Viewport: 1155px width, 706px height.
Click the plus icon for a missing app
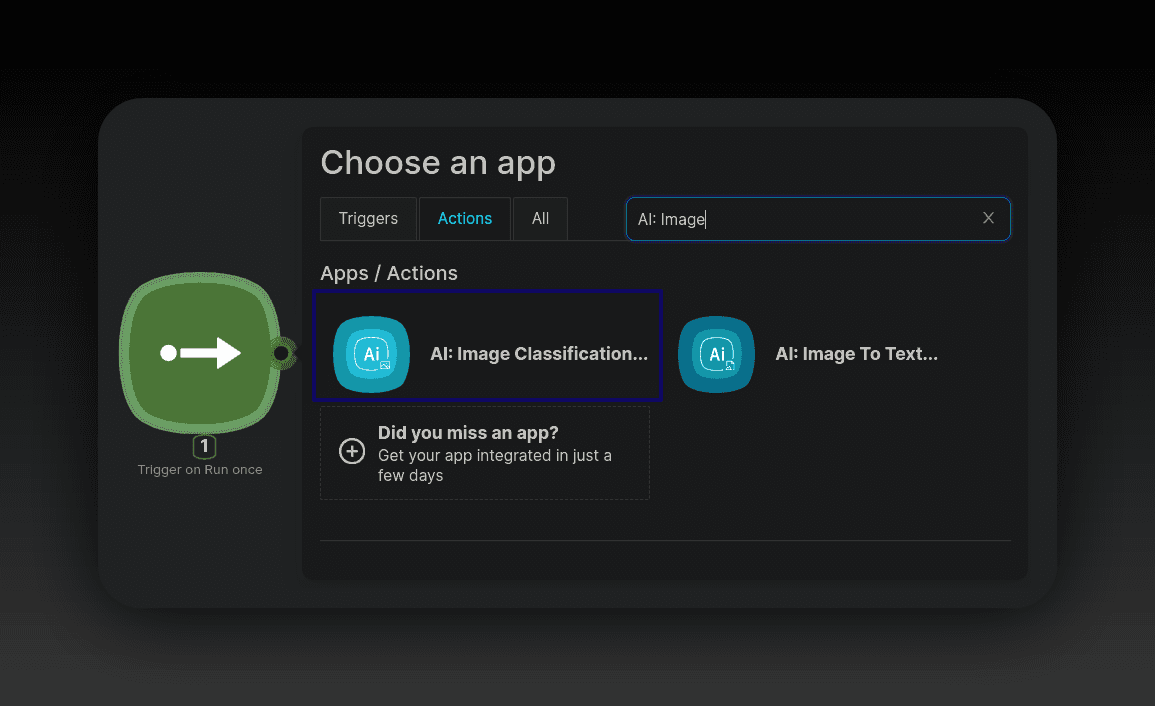352,452
